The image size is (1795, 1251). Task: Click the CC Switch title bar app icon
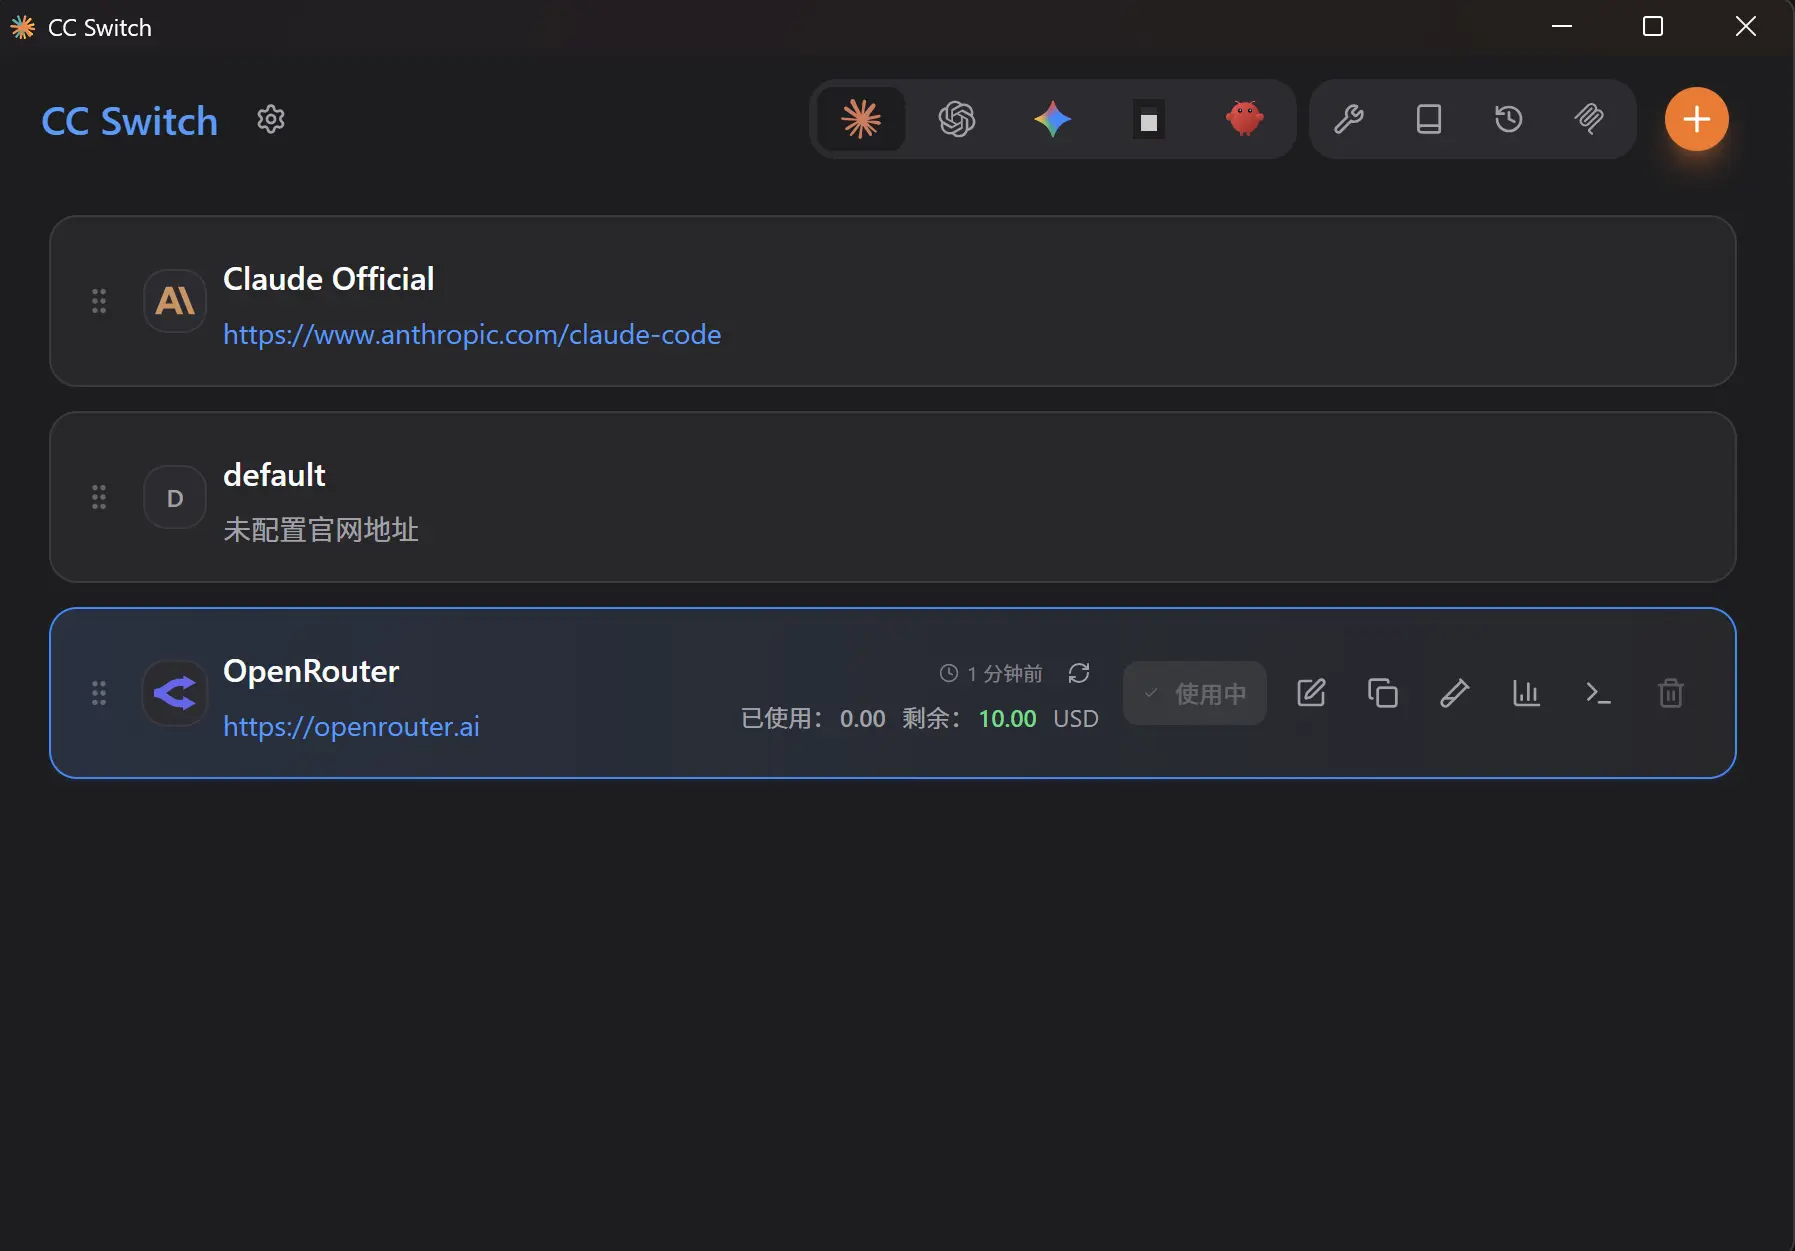pos(23,27)
